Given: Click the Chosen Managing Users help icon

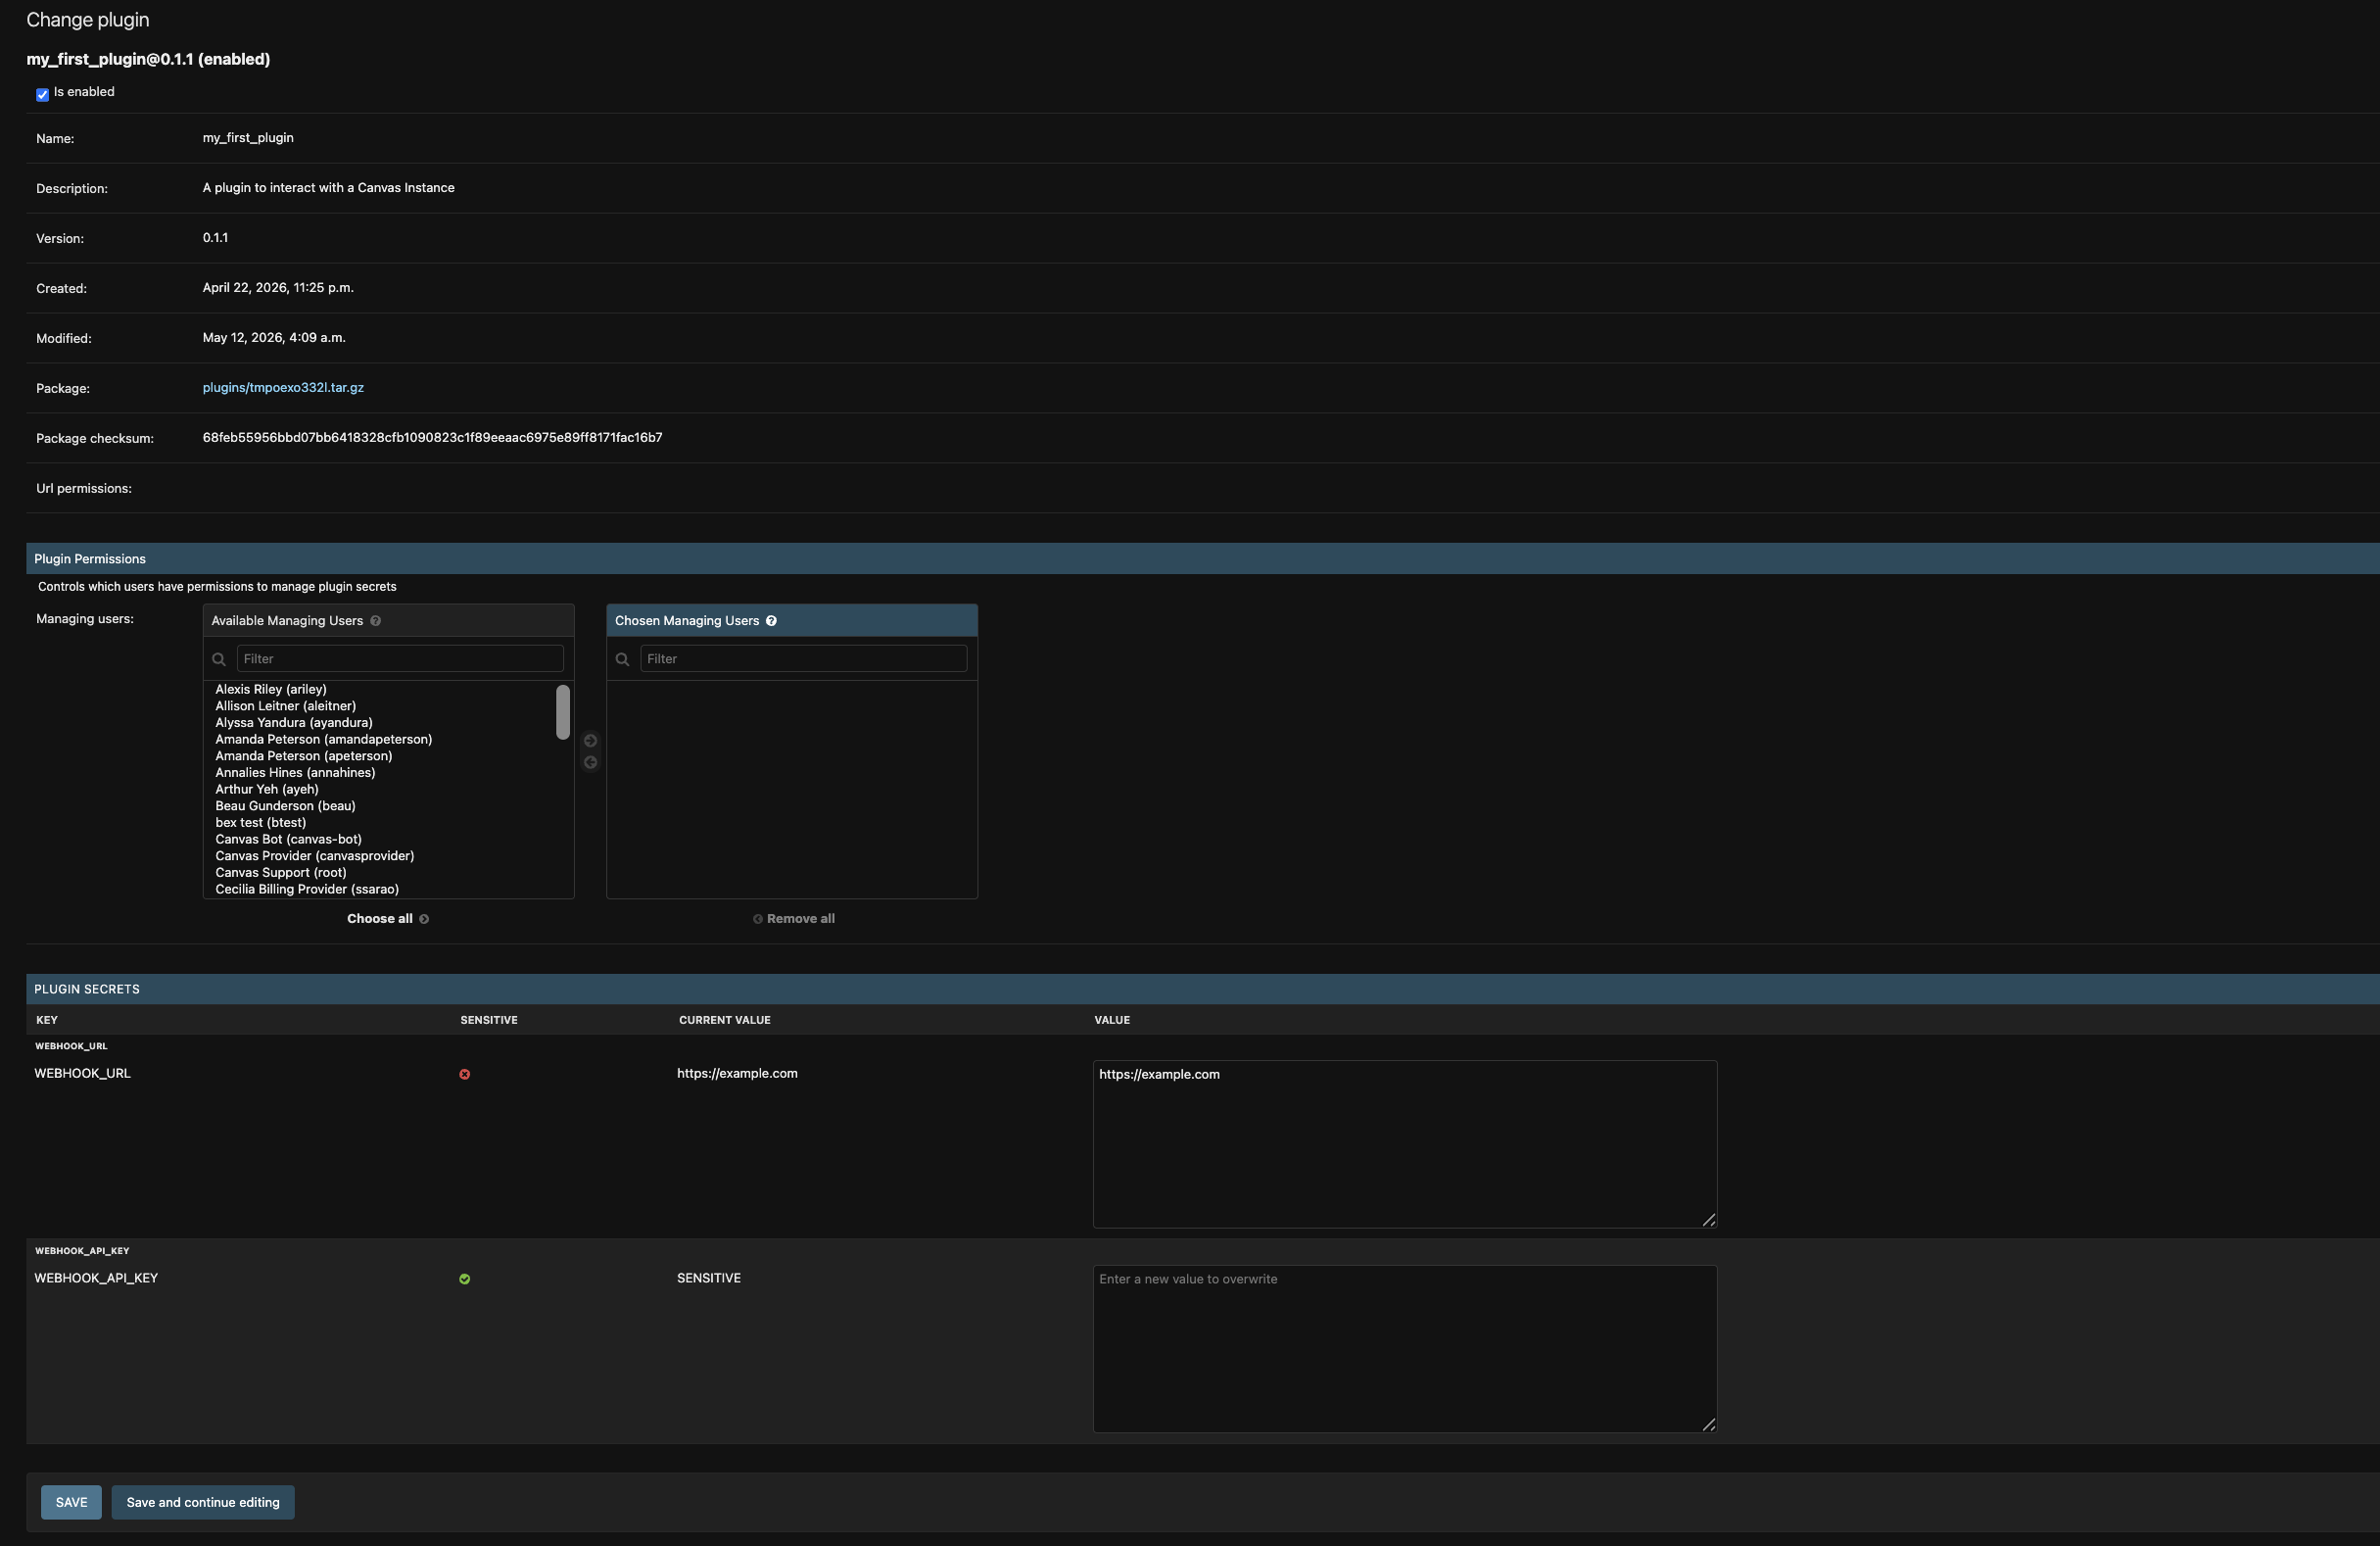Looking at the screenshot, I should coord(771,620).
